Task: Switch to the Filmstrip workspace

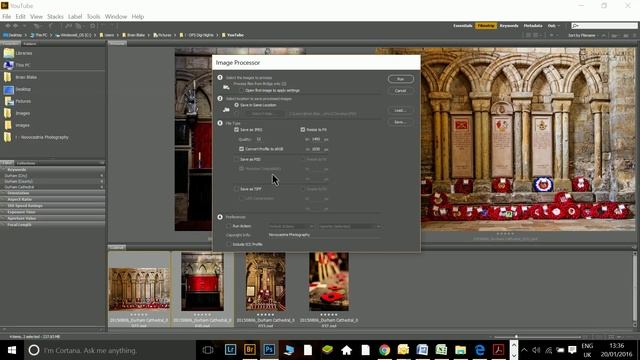Action: click(x=486, y=26)
